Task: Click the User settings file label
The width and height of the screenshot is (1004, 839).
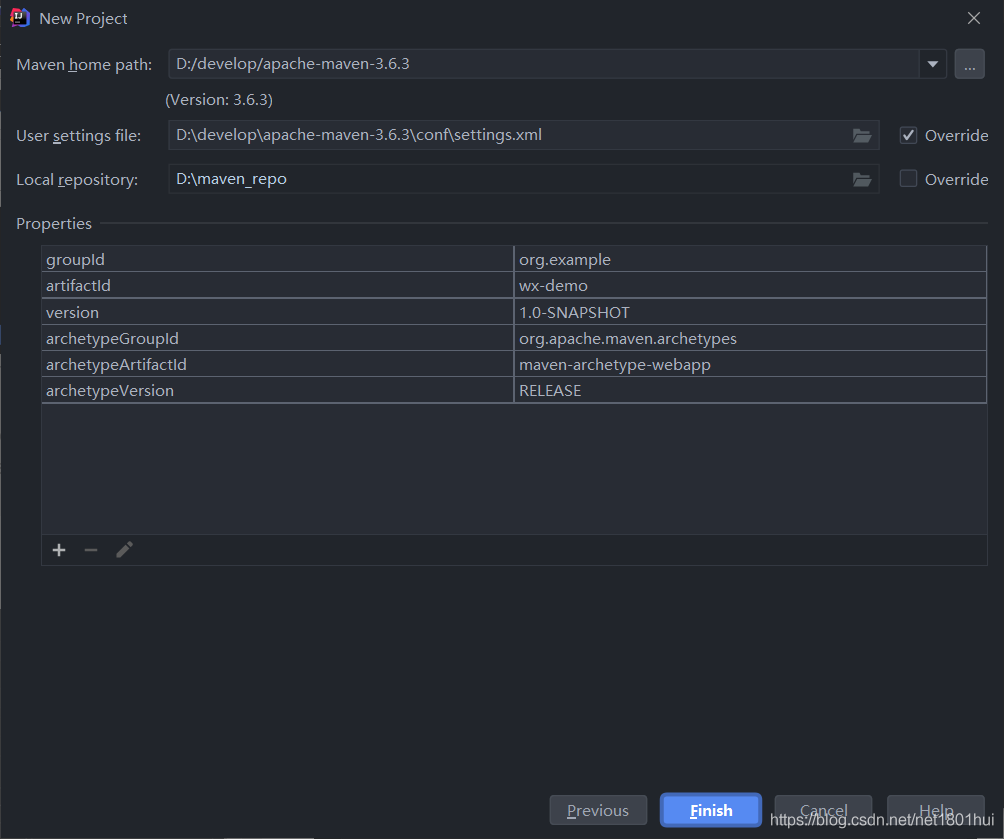Action: 78,136
